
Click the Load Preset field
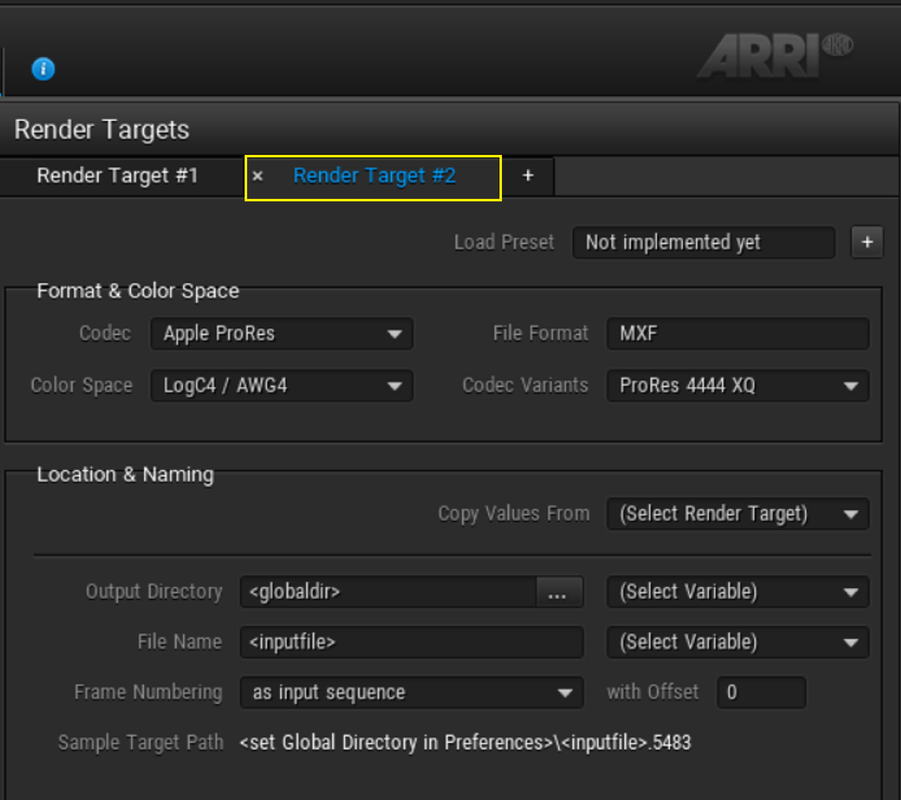pyautogui.click(x=703, y=243)
